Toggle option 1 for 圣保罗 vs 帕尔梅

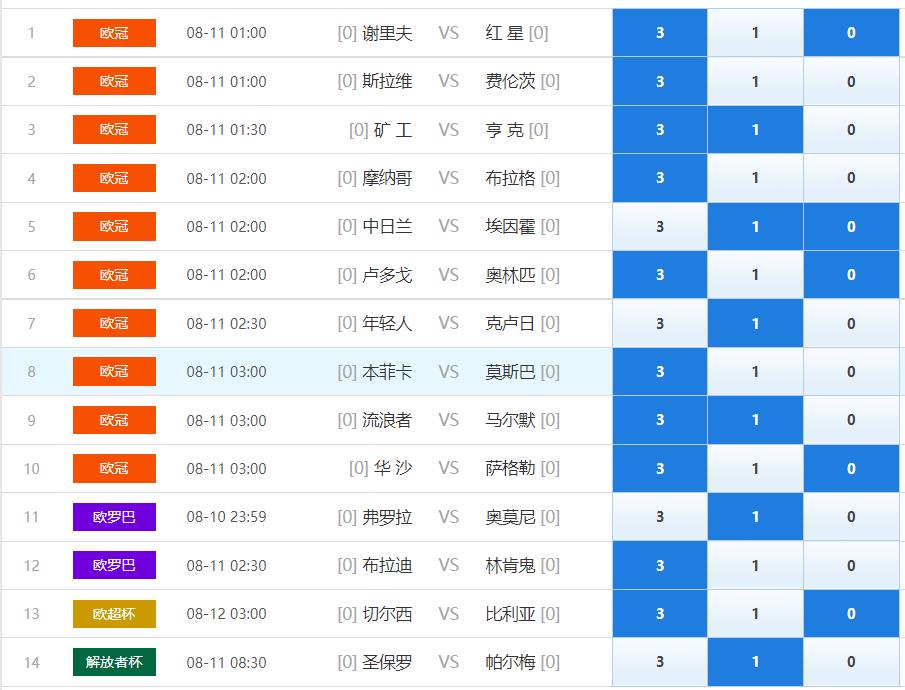[x=755, y=662]
